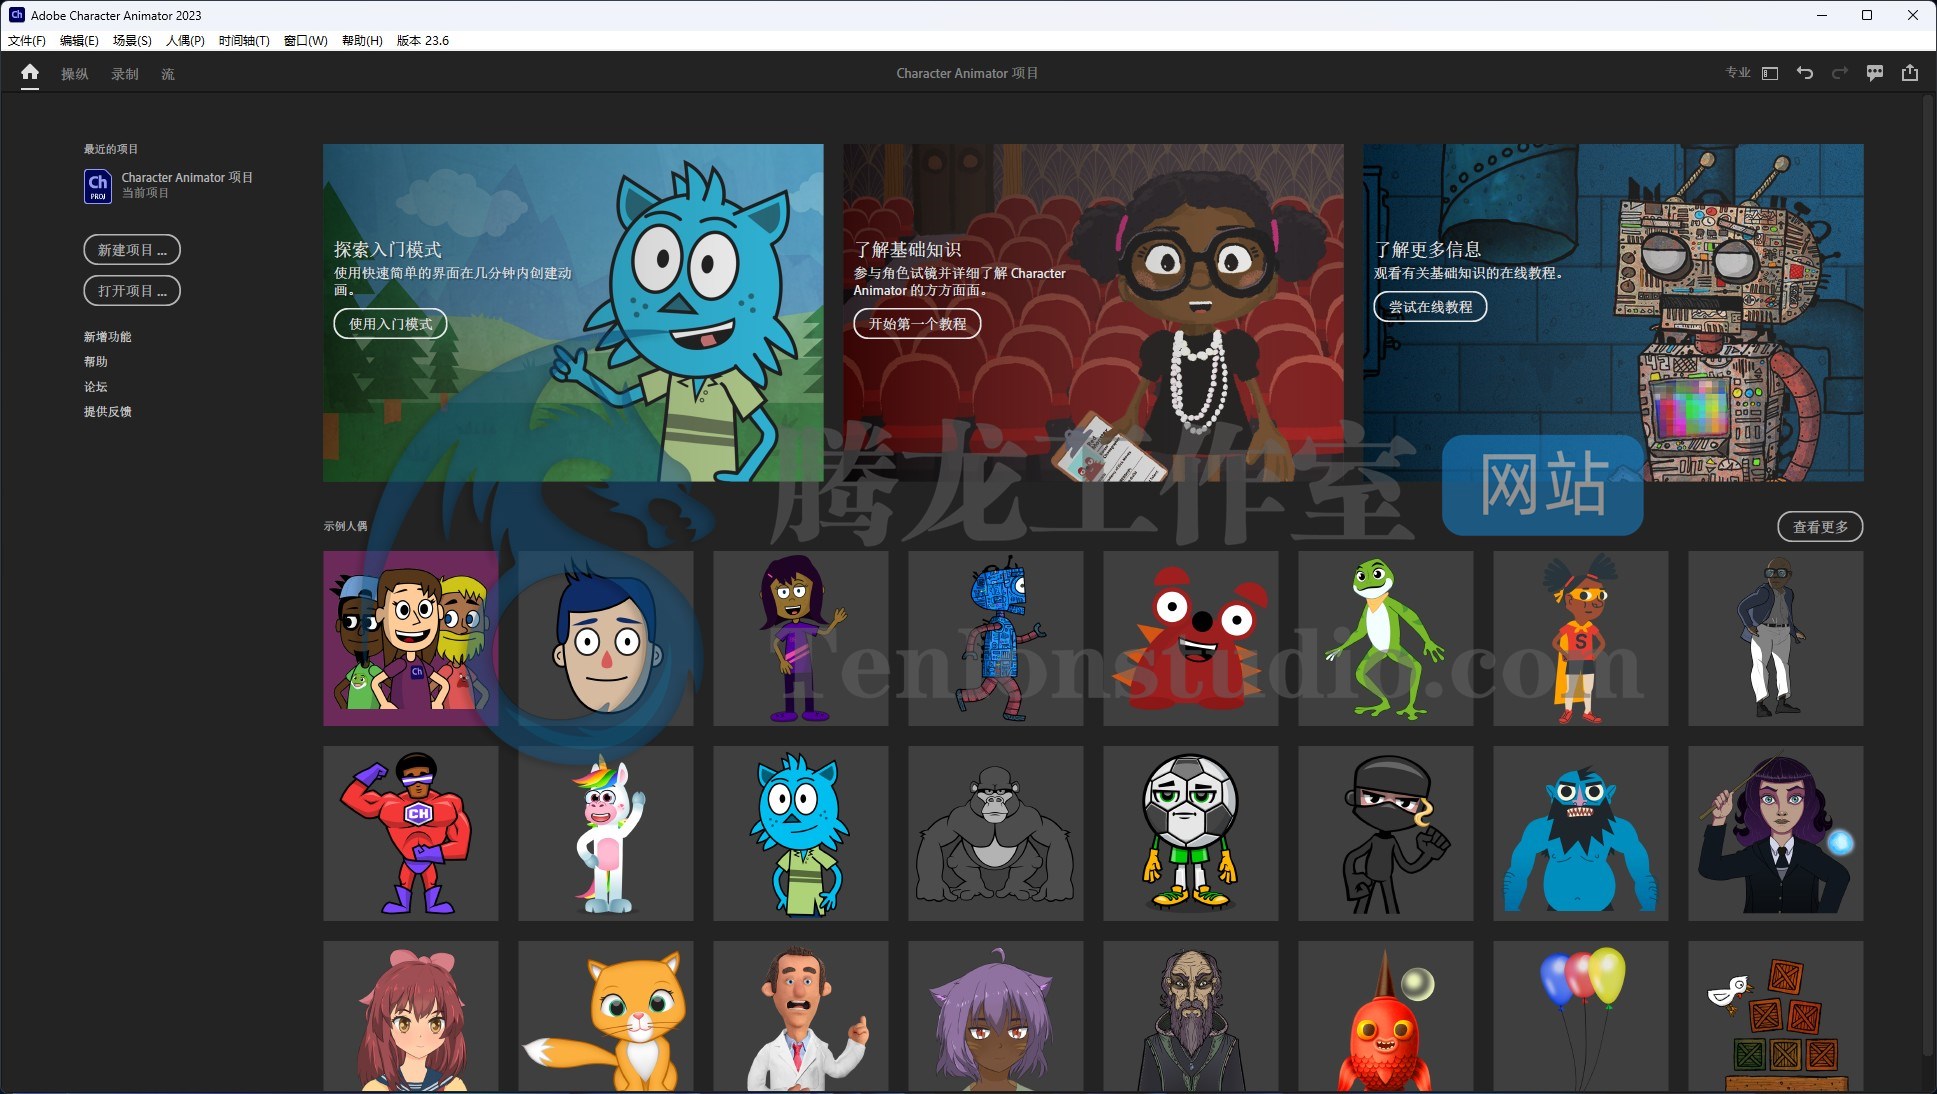
Task: Select the blue walking robot puppet
Action: point(996,638)
